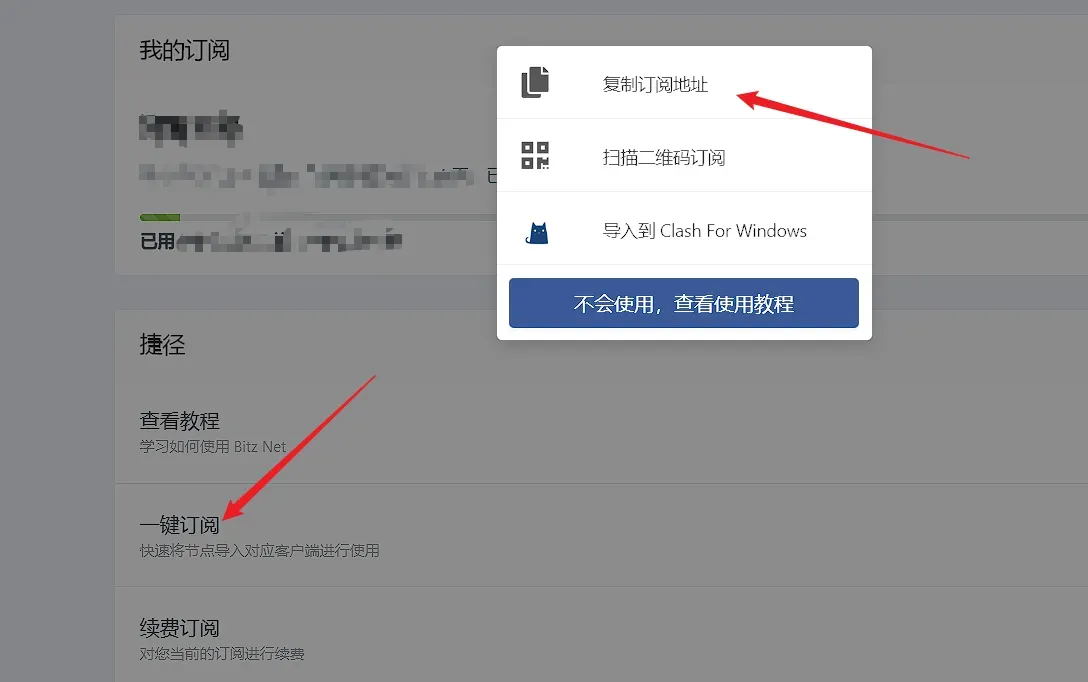Select the 复制订阅地址 option
The width and height of the screenshot is (1088, 682).
(684, 83)
